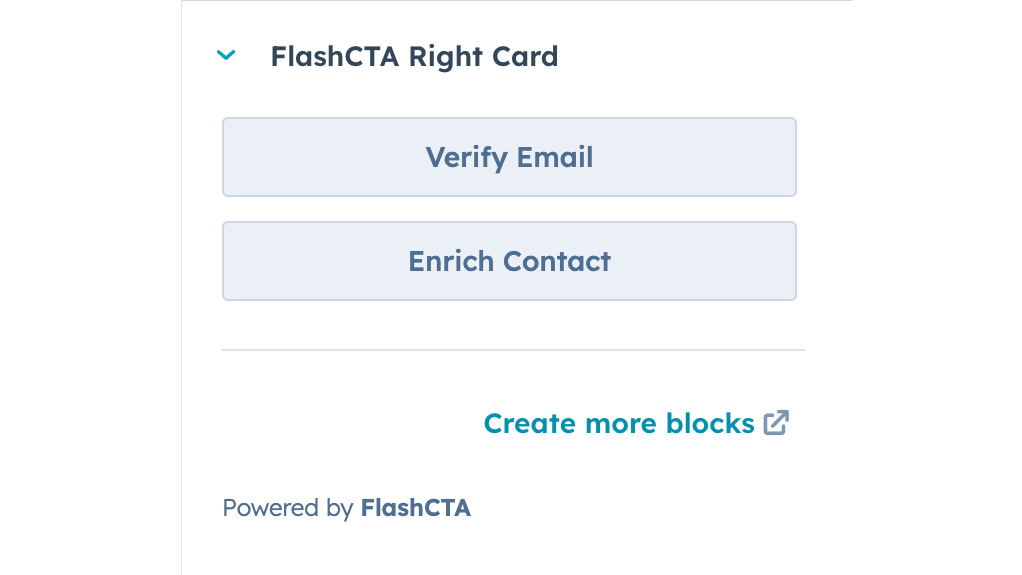The height and width of the screenshot is (575, 1022).
Task: Enrich this contact's data
Action: tap(509, 261)
